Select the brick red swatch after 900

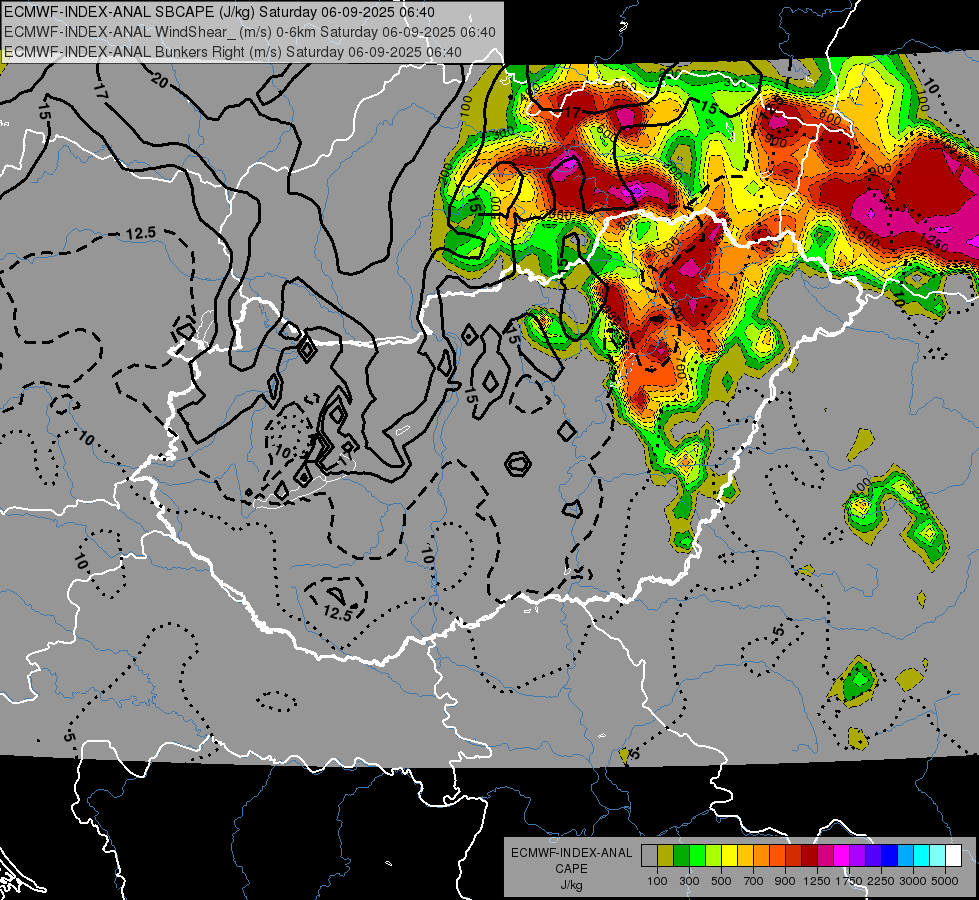(794, 855)
